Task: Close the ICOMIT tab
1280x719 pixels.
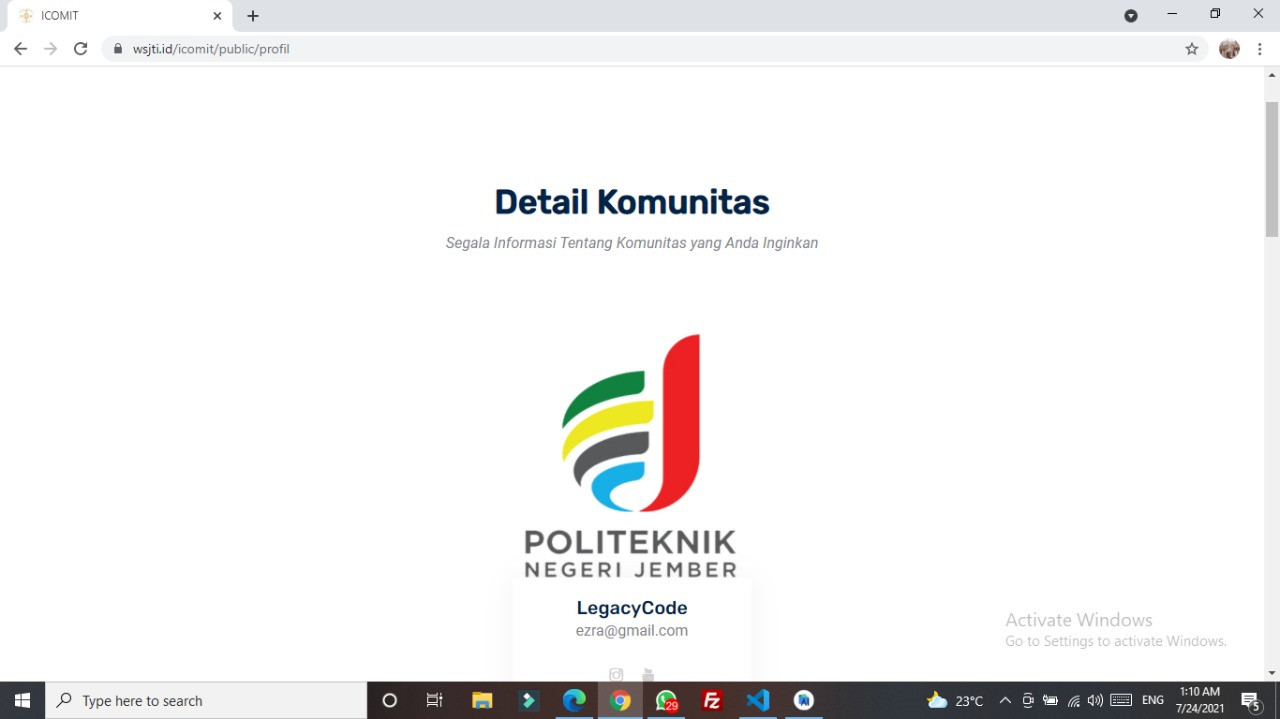Action: [x=217, y=16]
